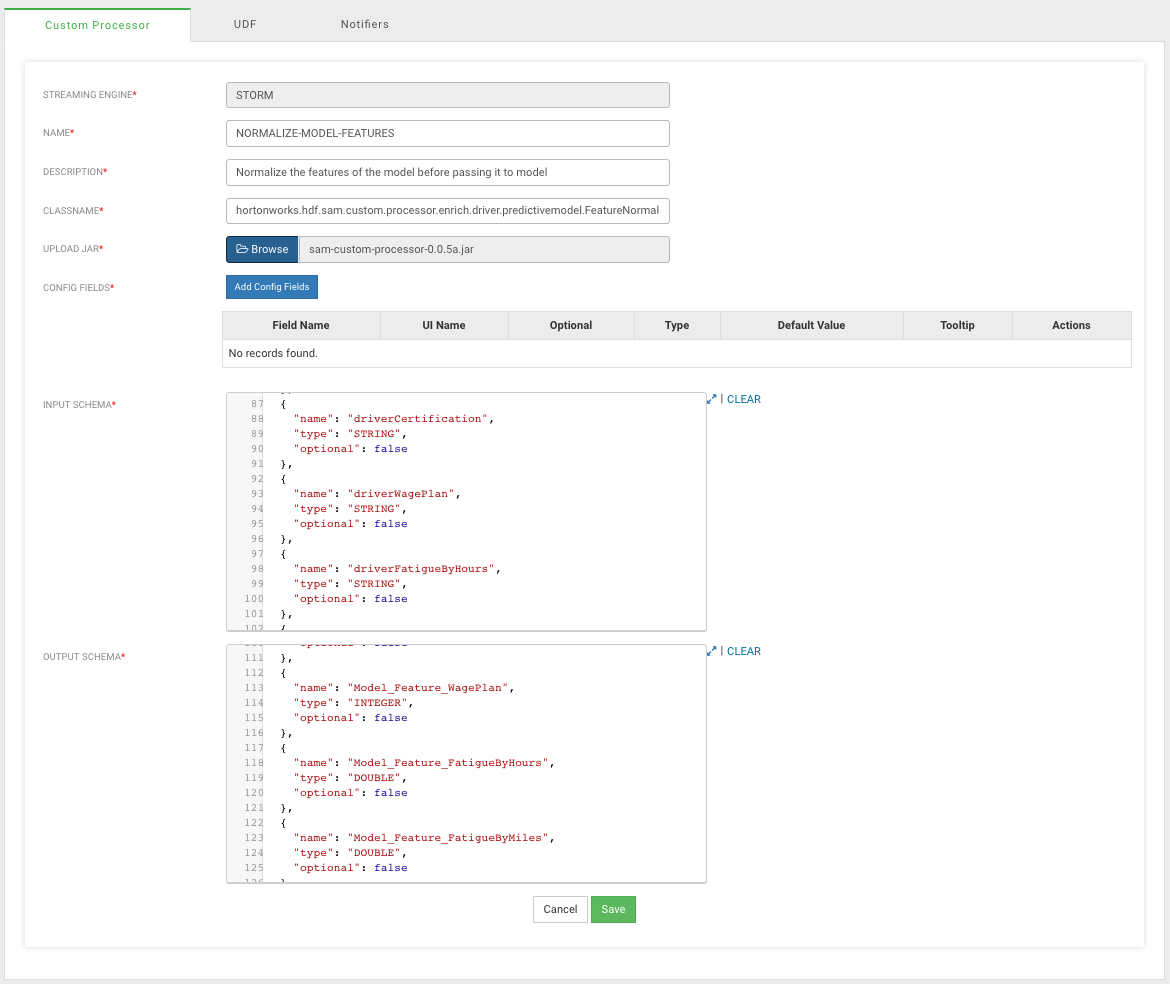This screenshot has height=984, width=1170.
Task: Click the Default Value column header
Action: [x=811, y=325]
